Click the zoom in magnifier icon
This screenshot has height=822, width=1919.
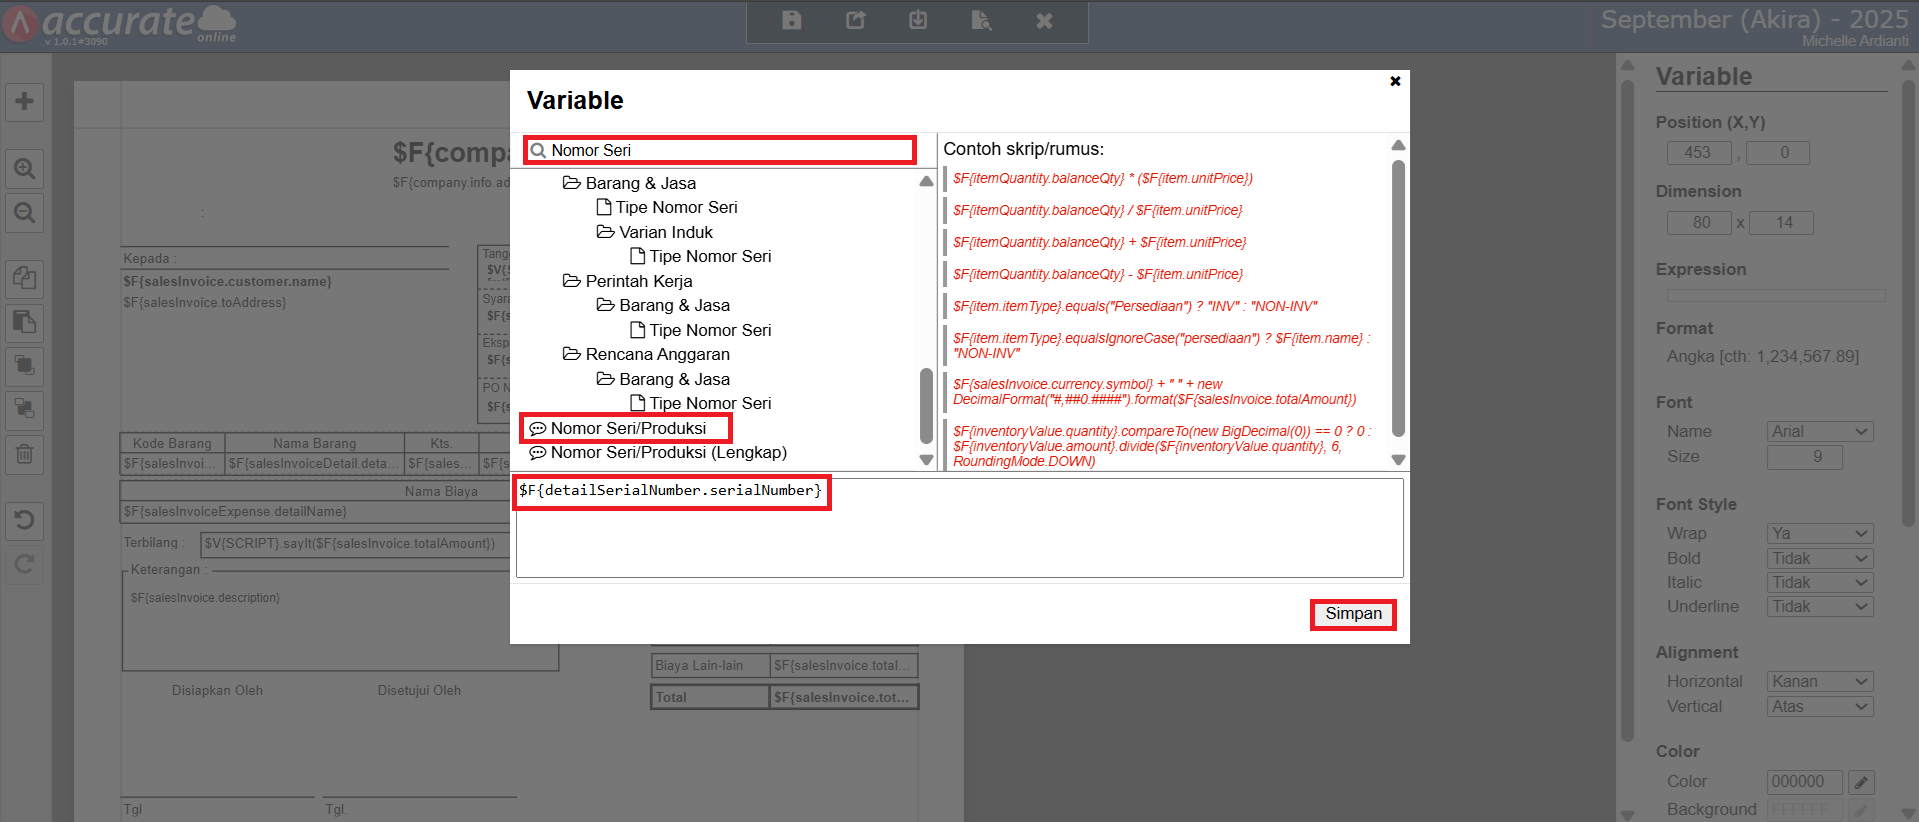(25, 169)
